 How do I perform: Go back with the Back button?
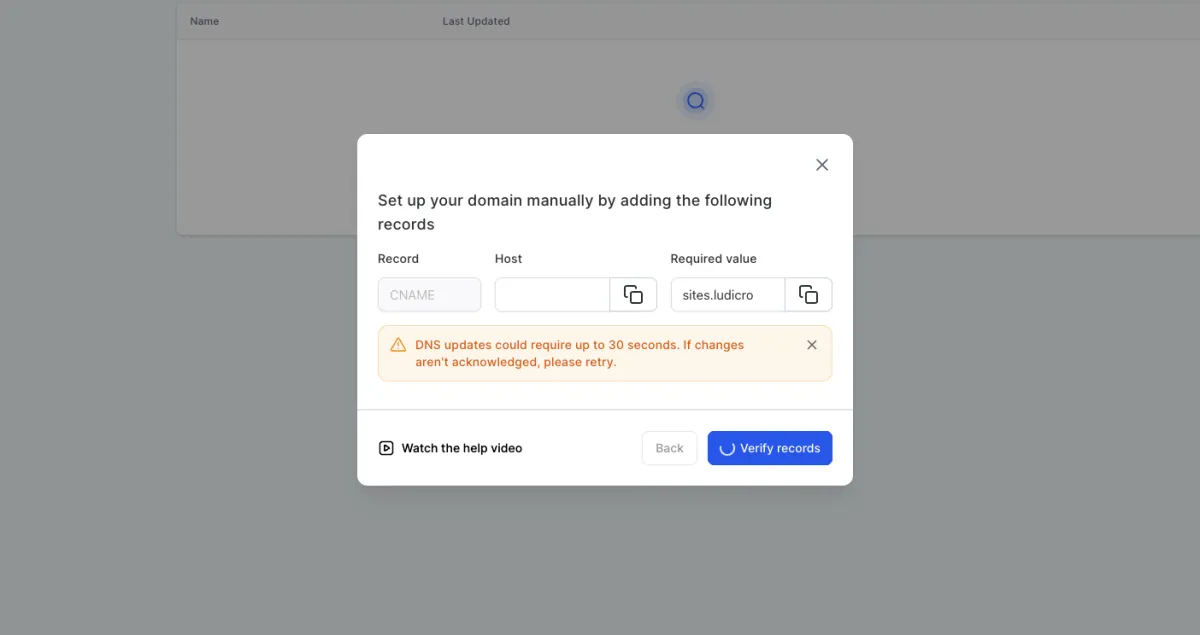coord(669,448)
